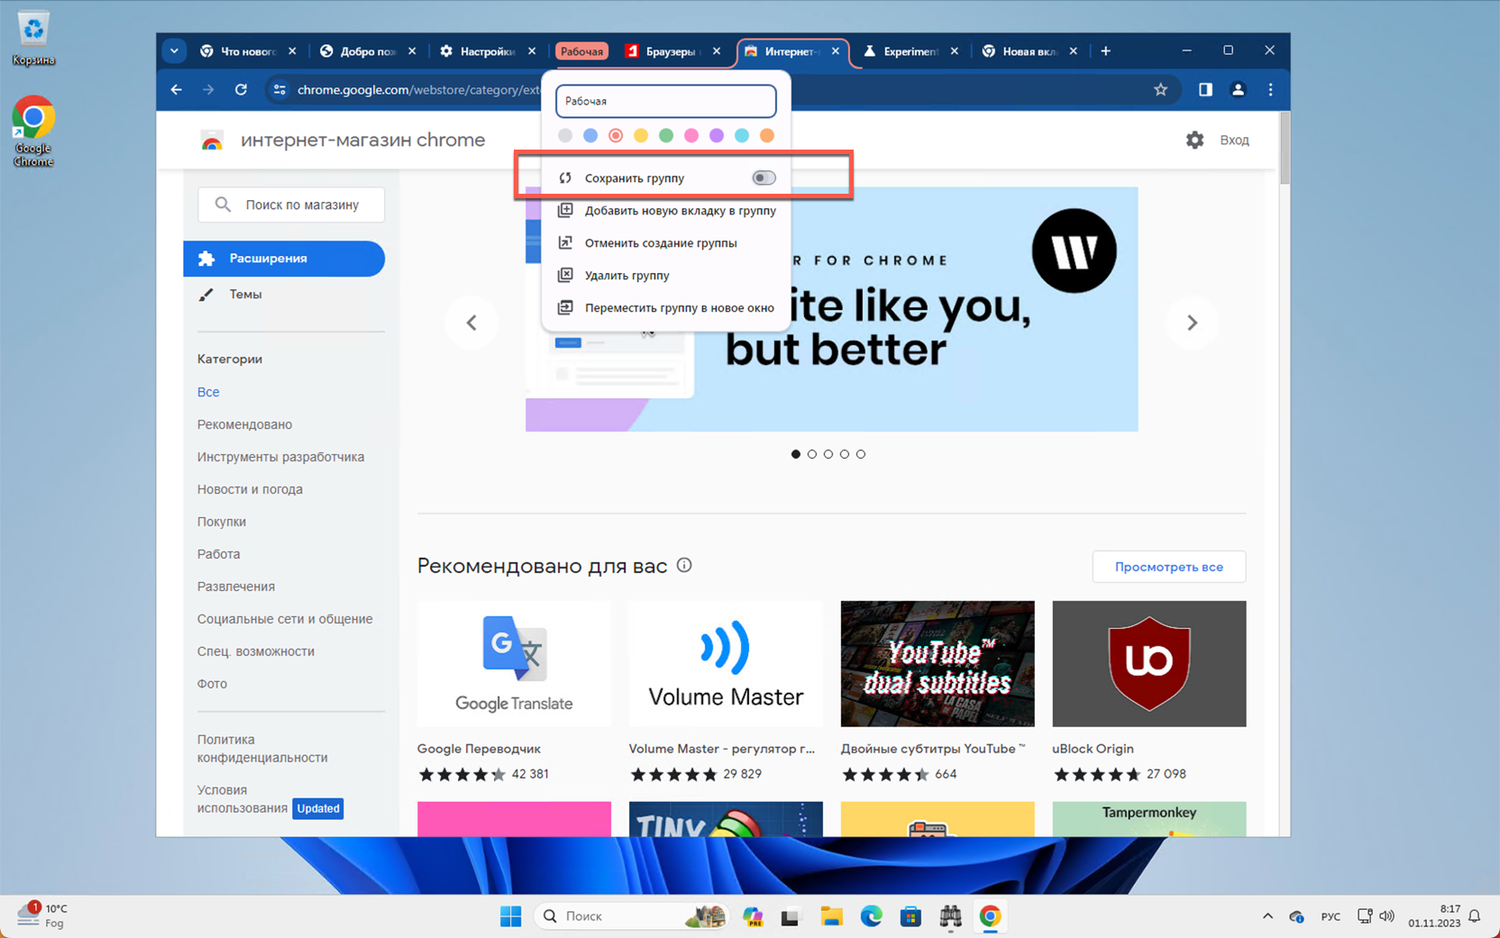Choose Переместить группу в новое окно
Viewport: 1500px width, 938px height.
666,308
